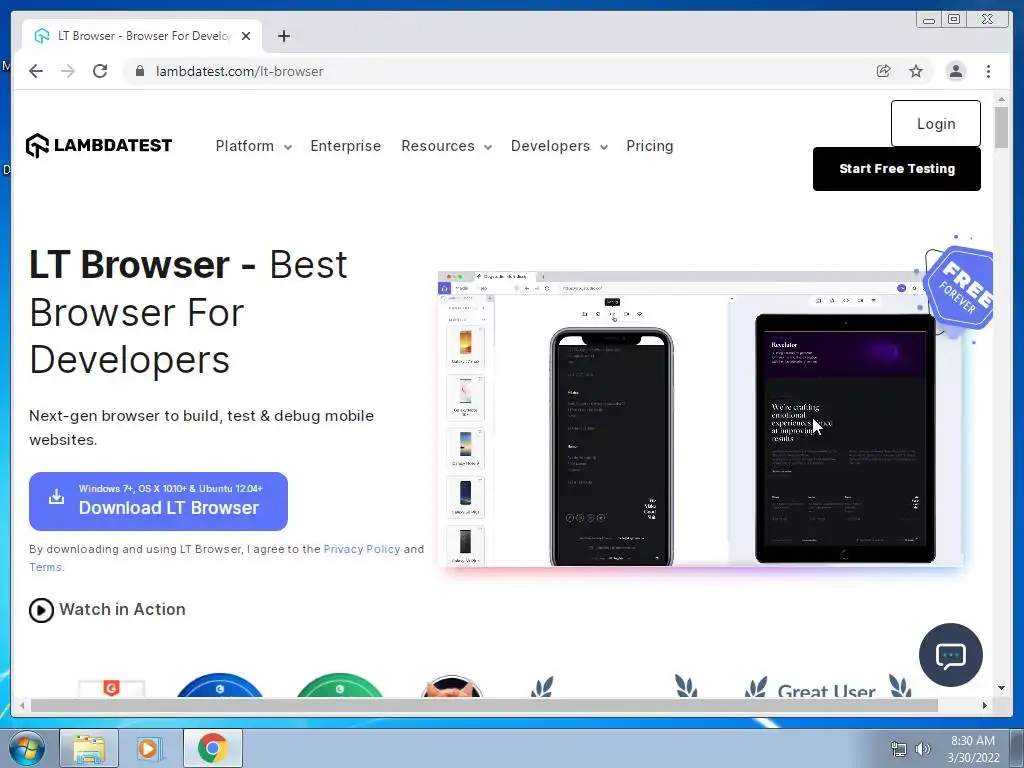Click the scroll left arrow
Viewport: 1024px width, 768px height.
click(22, 705)
